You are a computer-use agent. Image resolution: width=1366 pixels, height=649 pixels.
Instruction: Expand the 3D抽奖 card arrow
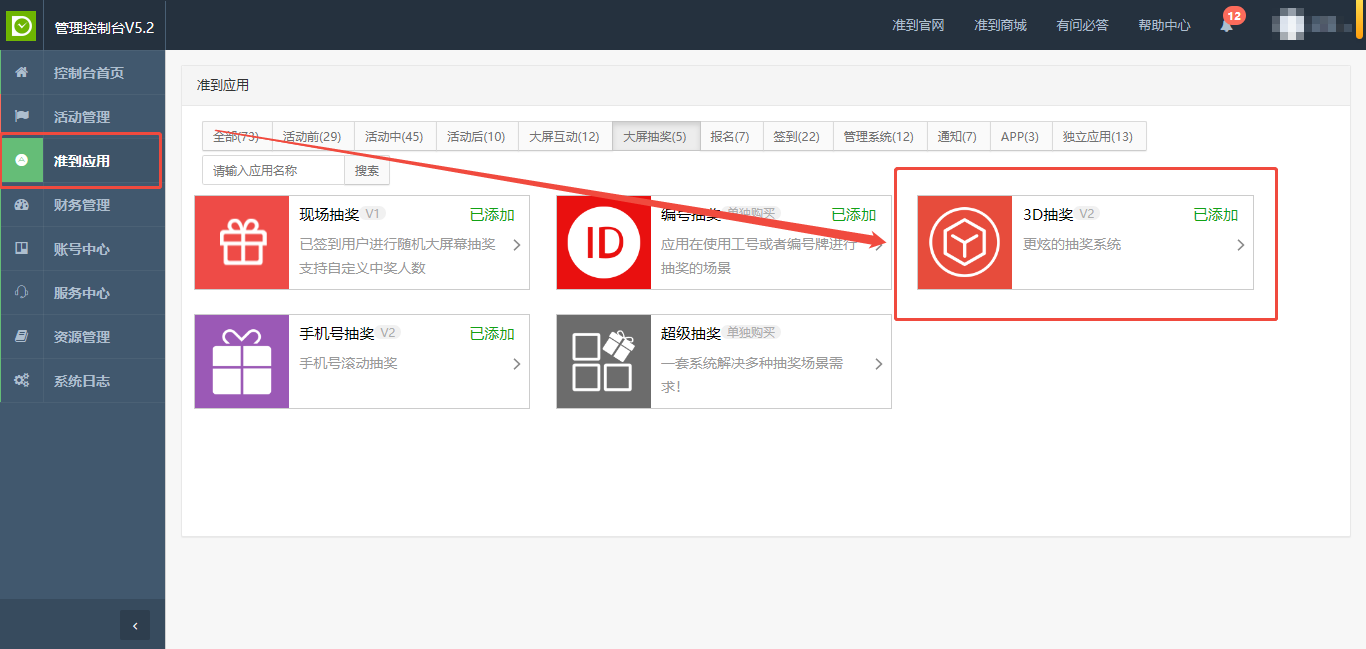click(1240, 245)
